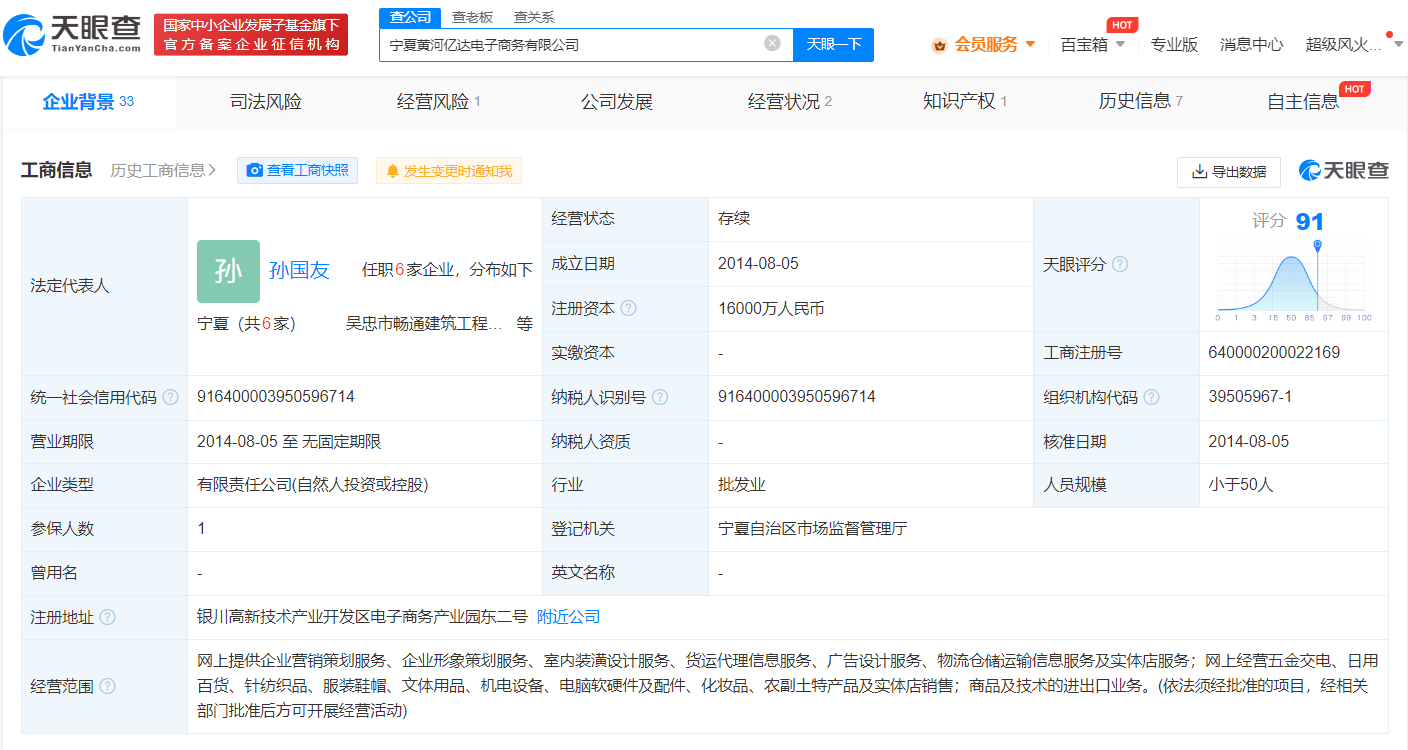The height and width of the screenshot is (750, 1408).
Task: Click the bell icon on 发生变更时通知我
Action: pyautogui.click(x=393, y=170)
